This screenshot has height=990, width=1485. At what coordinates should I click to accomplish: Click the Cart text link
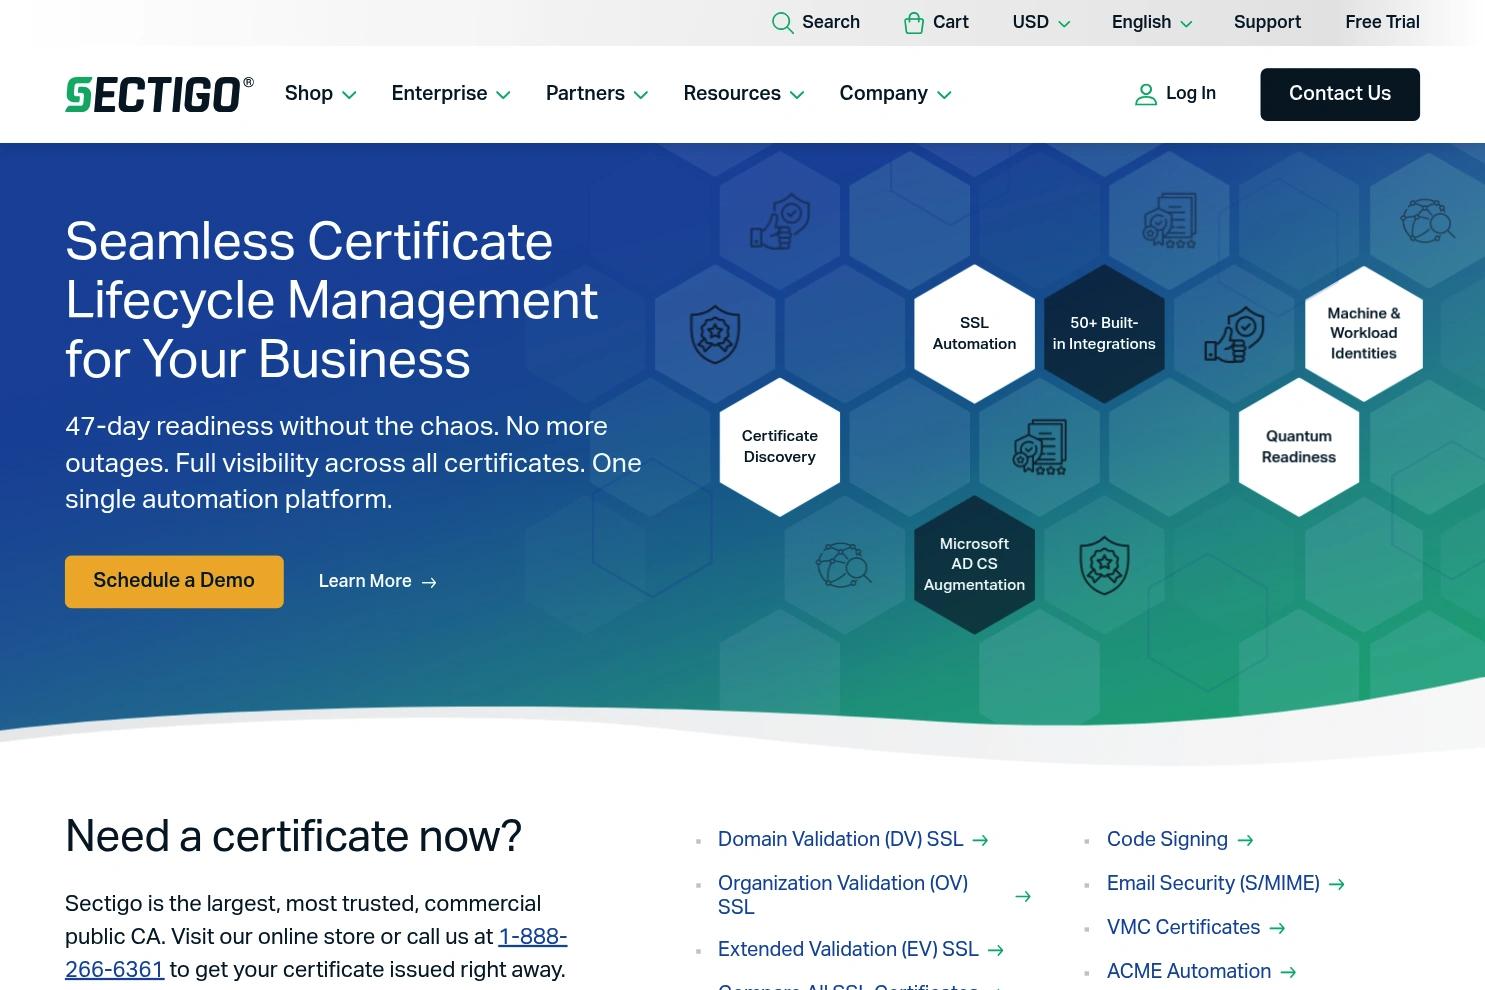point(951,23)
